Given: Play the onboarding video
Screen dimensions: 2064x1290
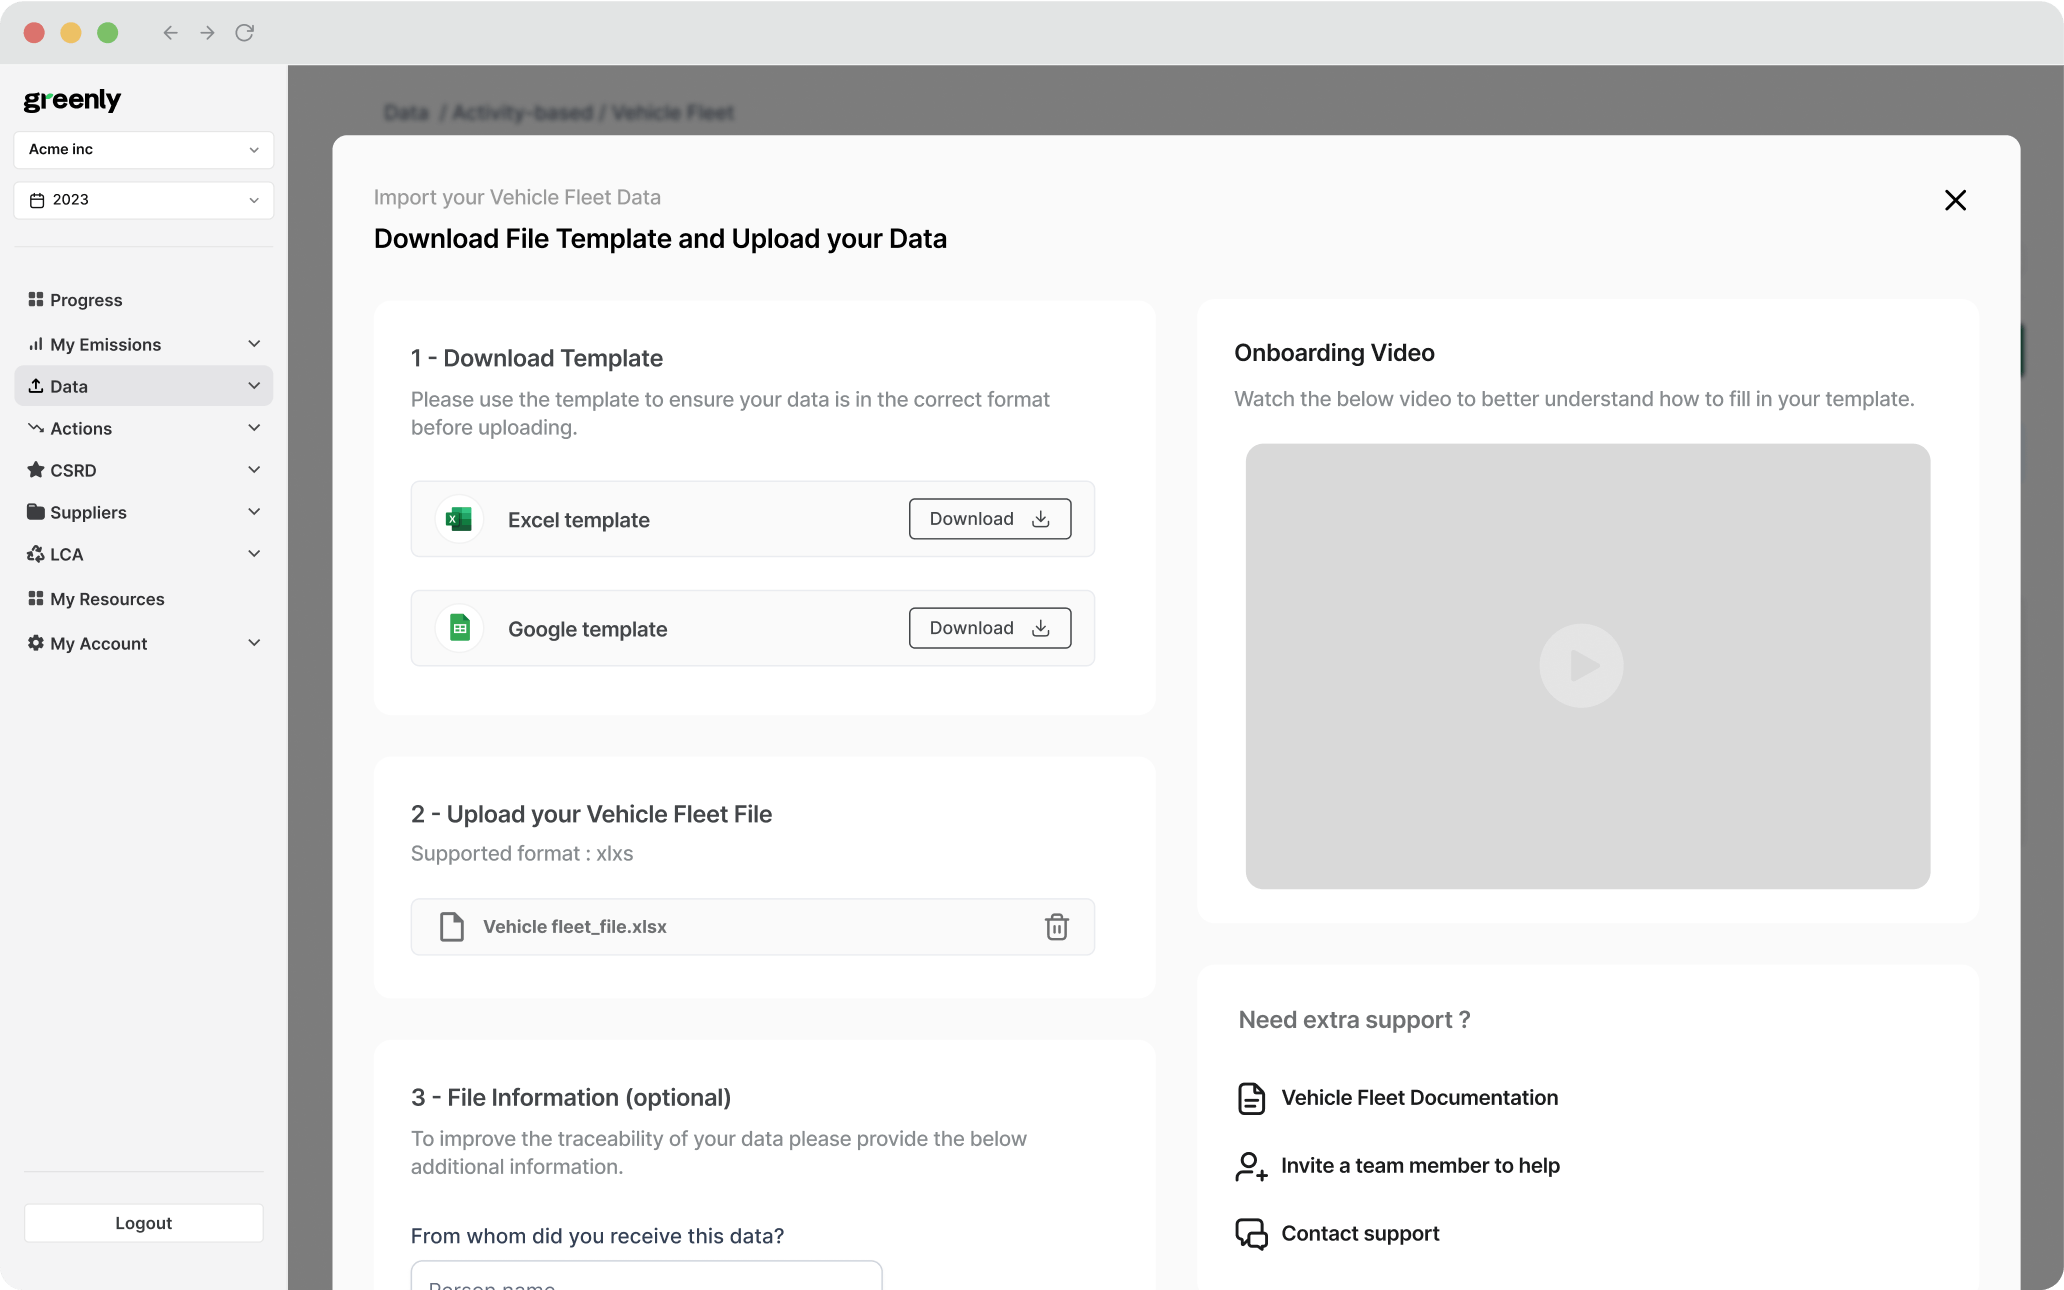Looking at the screenshot, I should (x=1581, y=666).
